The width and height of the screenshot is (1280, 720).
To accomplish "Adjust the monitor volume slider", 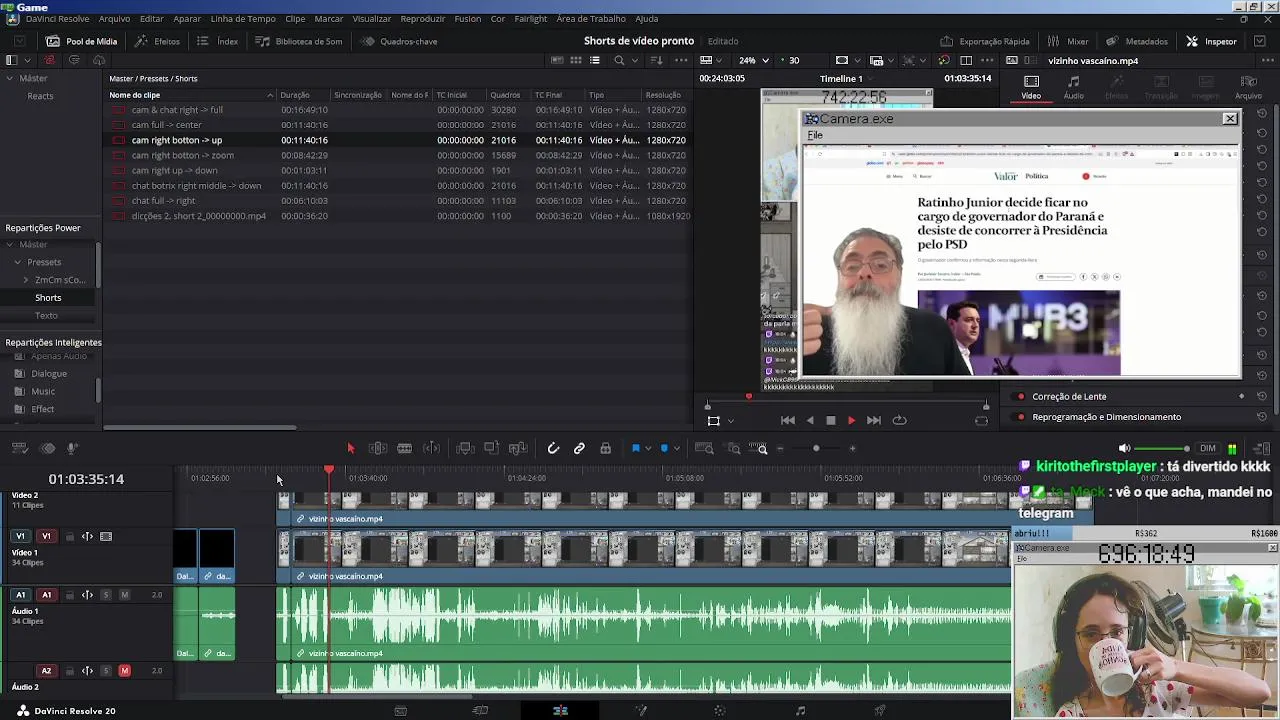I will (x=1163, y=449).
